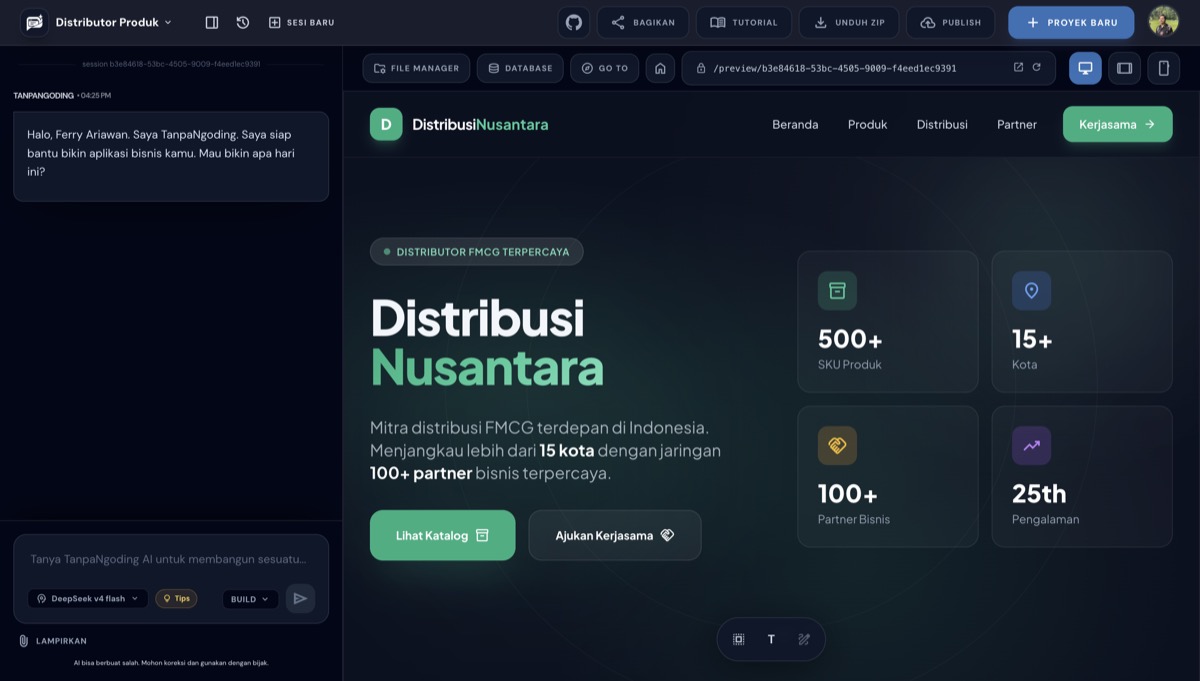Click the Tips lightbulb button
The height and width of the screenshot is (681, 1200).
tap(176, 598)
